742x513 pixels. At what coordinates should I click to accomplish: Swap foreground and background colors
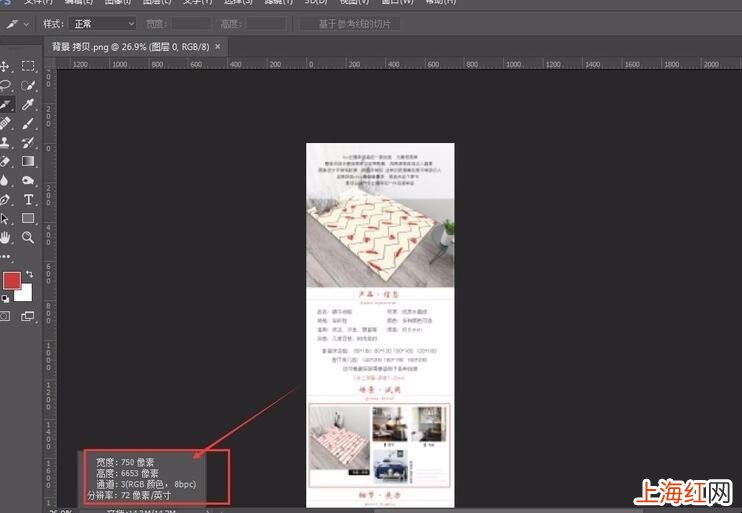coord(30,274)
